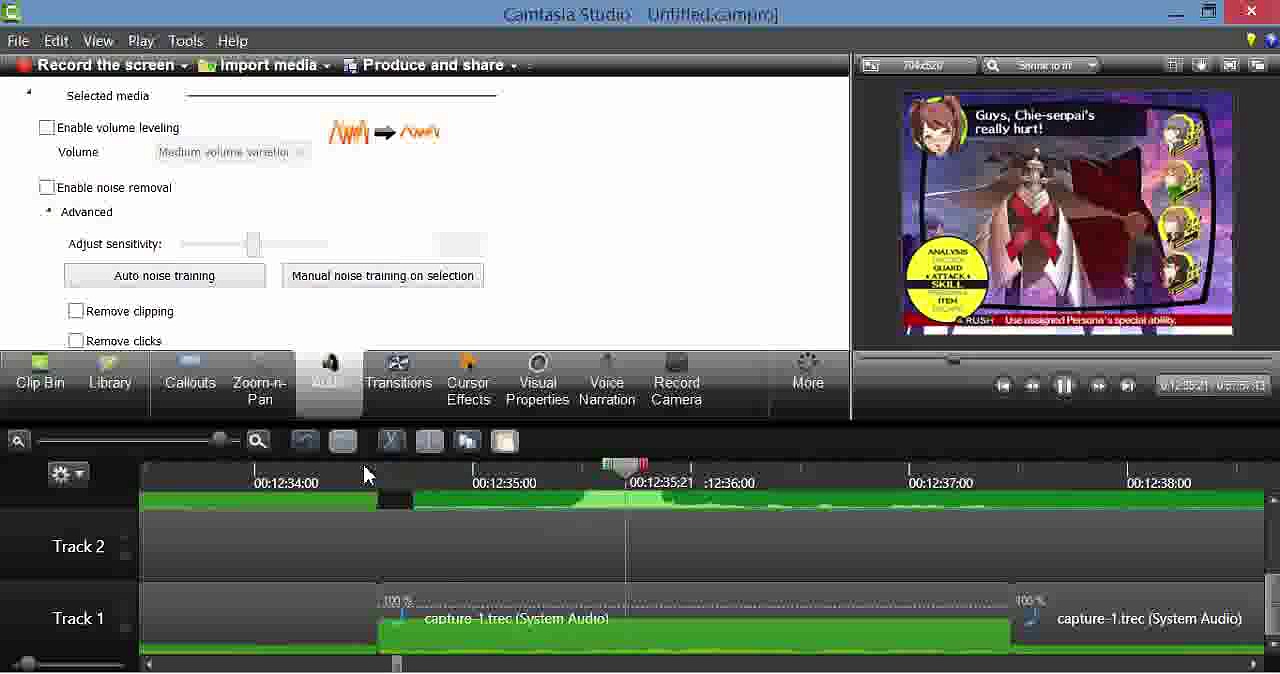Enable volume leveling checkbox
The height and width of the screenshot is (674, 1280).
coord(47,128)
